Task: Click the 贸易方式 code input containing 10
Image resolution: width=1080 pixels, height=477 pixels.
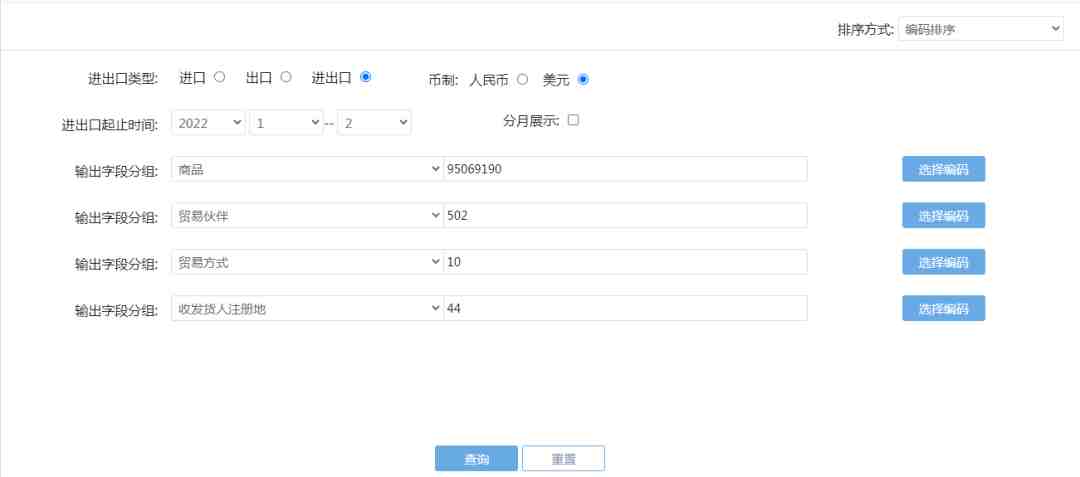Action: pyautogui.click(x=625, y=262)
